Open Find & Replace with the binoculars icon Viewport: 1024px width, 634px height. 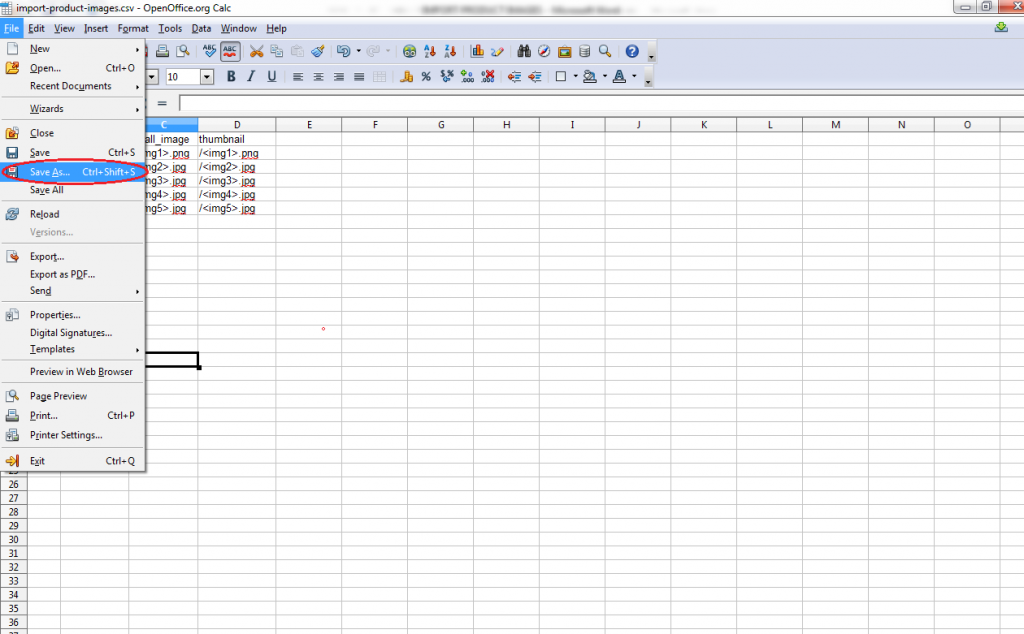point(523,51)
